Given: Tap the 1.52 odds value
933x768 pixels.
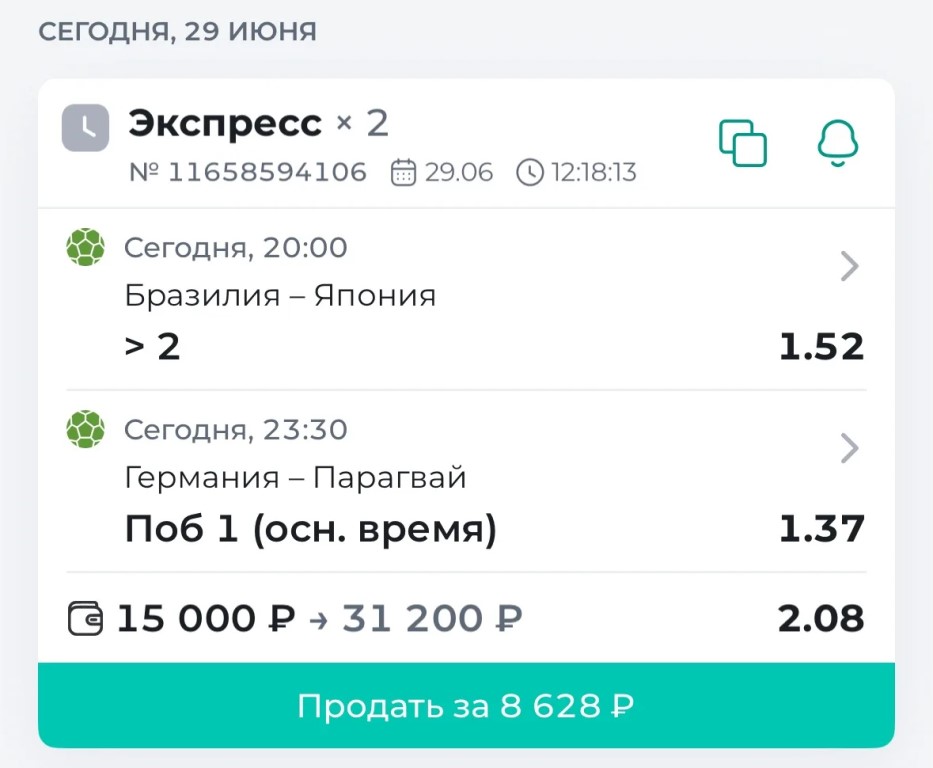Looking at the screenshot, I should [821, 347].
